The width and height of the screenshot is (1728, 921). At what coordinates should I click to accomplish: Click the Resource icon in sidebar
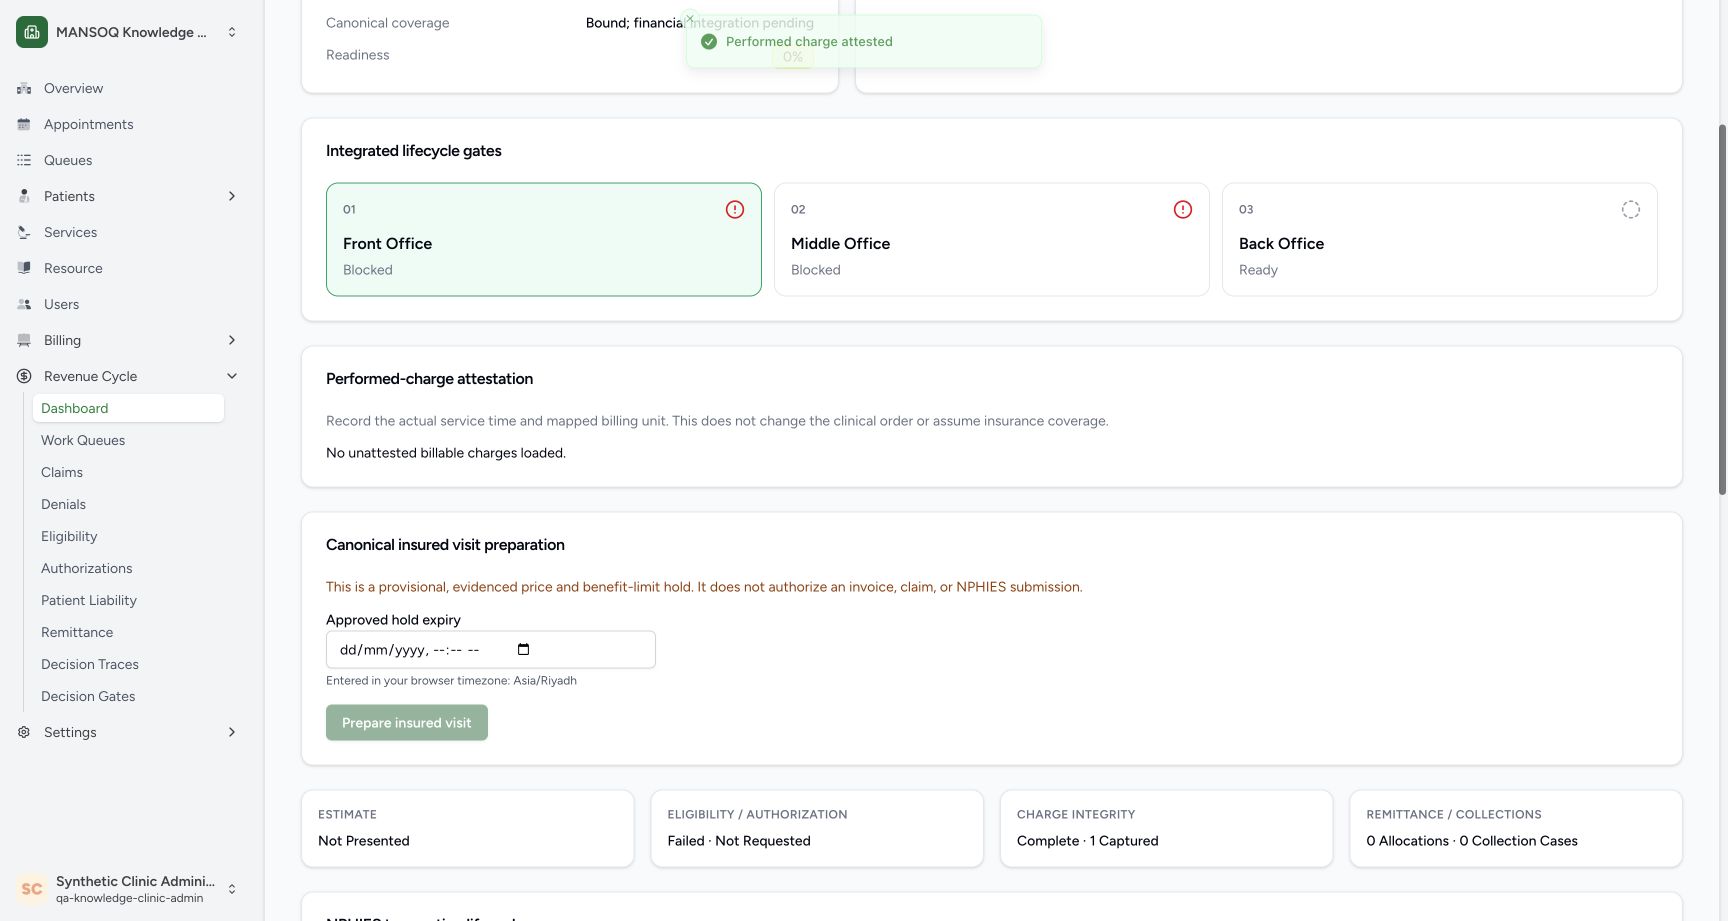tap(24, 268)
